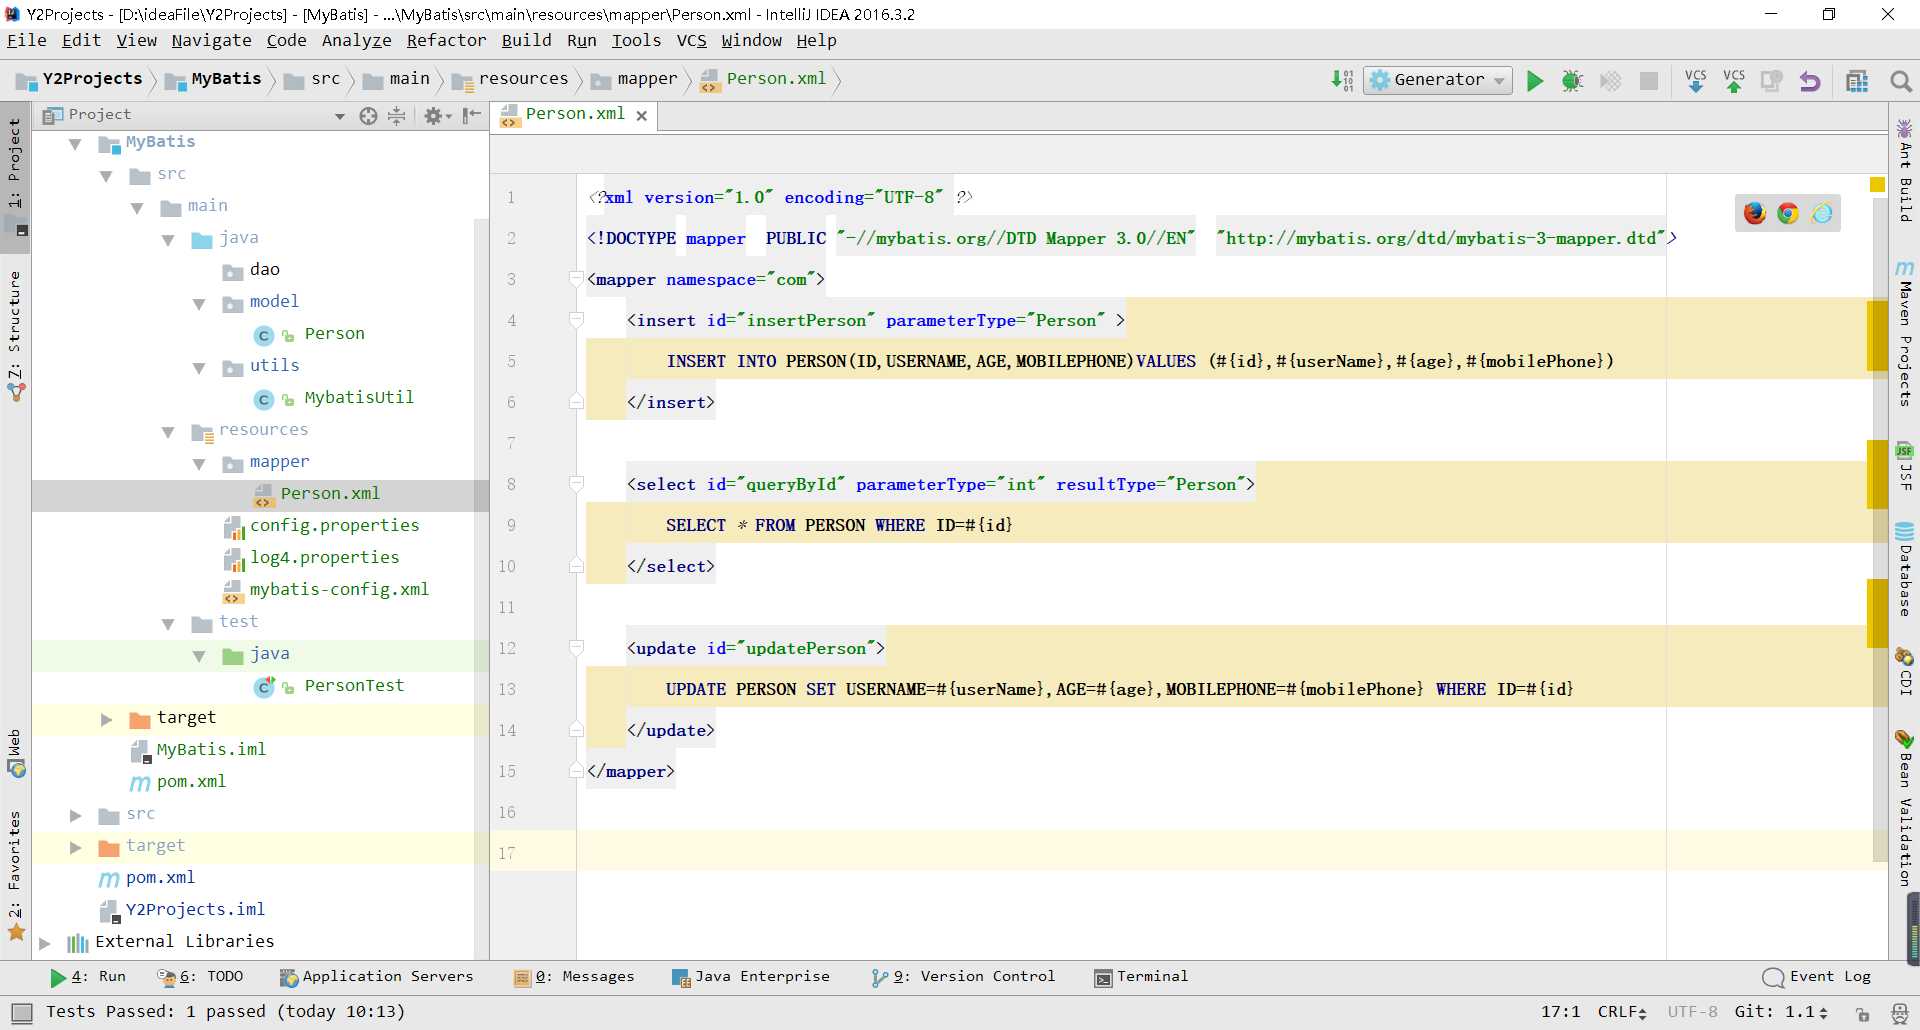Viewport: 1920px width, 1030px height.
Task: Open Project Structure toolbar icon
Action: tap(1857, 81)
